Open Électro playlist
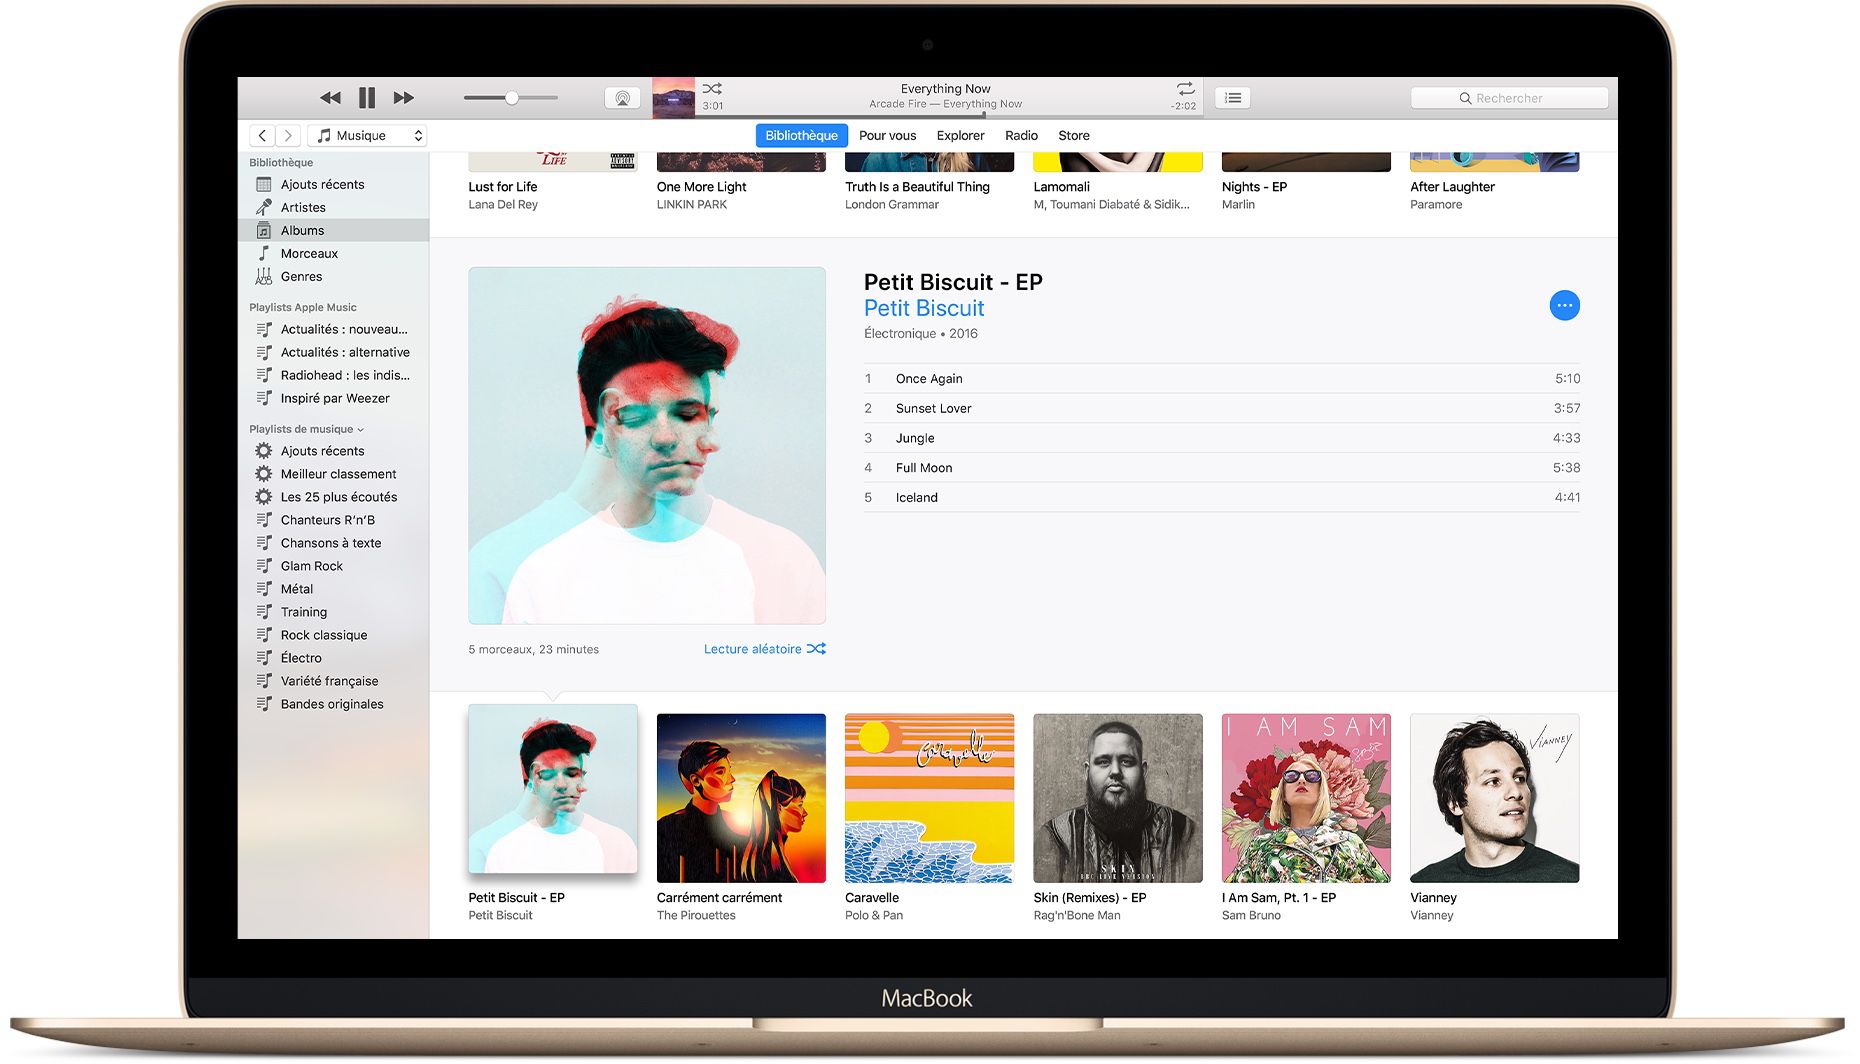 point(333,658)
